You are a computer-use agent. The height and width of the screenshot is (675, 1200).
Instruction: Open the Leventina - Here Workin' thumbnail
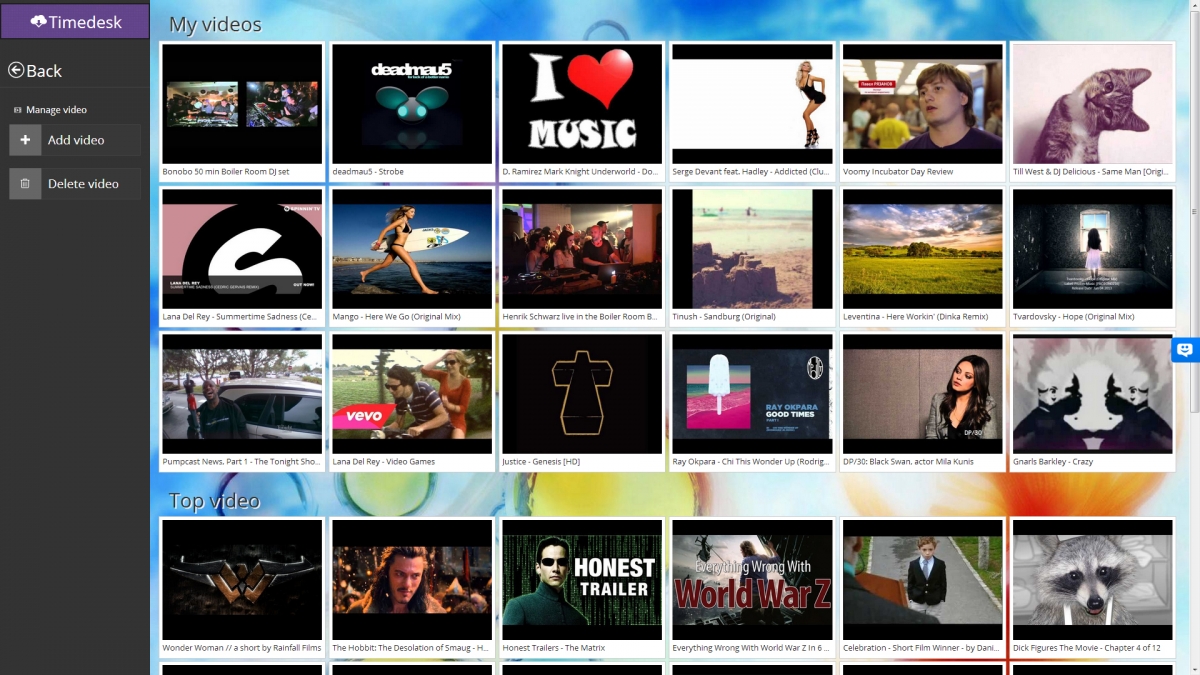922,249
